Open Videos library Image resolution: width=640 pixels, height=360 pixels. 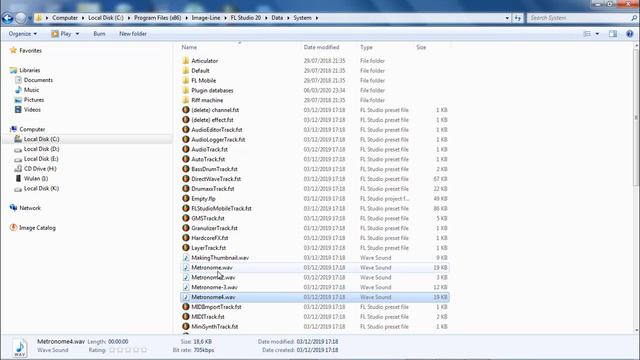click(32, 109)
